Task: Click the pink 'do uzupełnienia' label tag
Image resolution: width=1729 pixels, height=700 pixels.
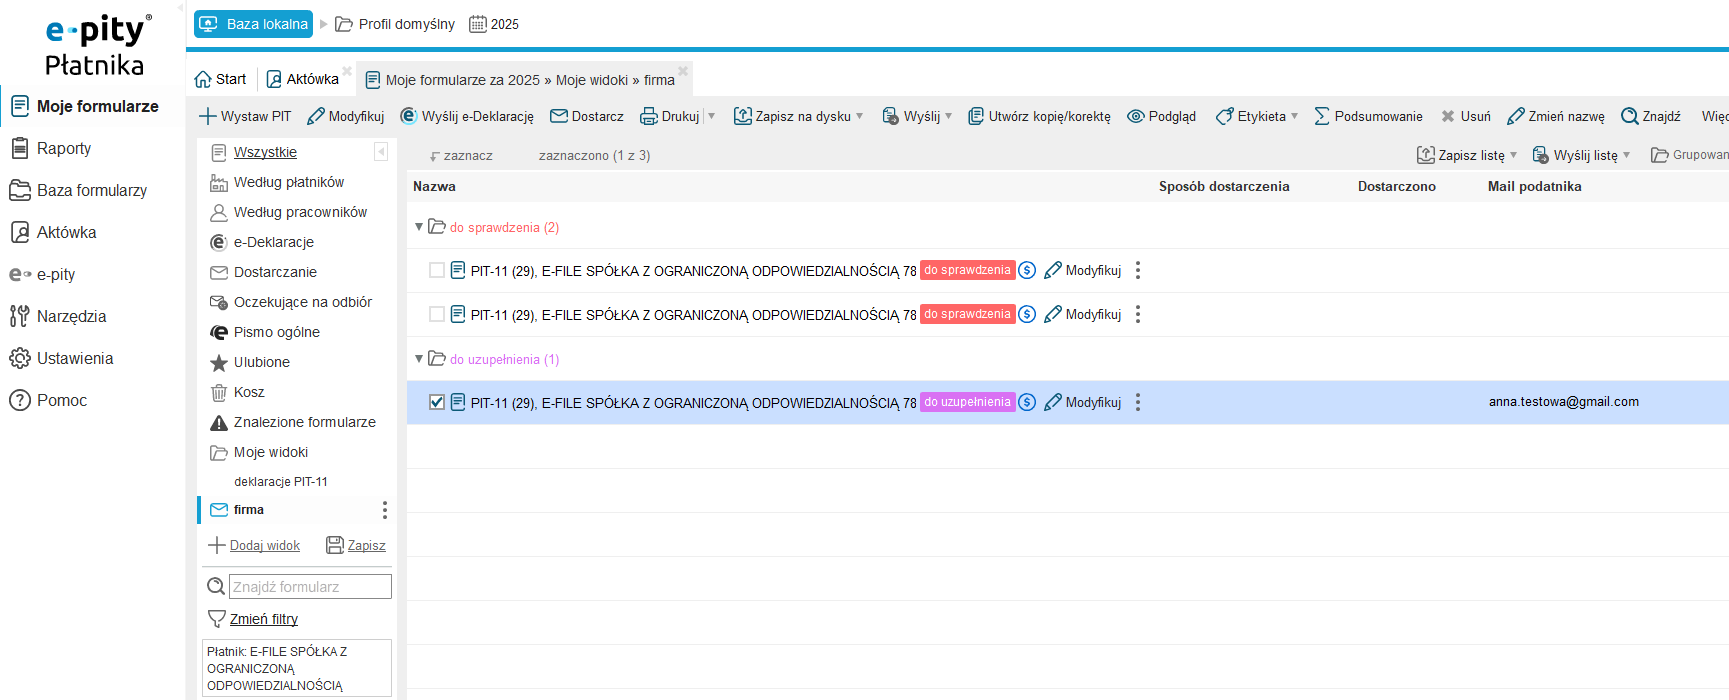Action: click(967, 402)
